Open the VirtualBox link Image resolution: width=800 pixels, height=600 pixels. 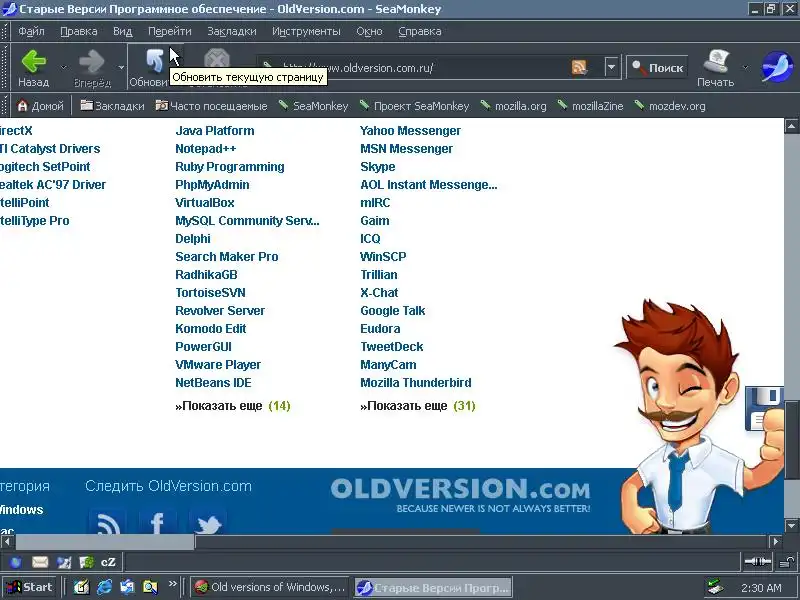(x=205, y=203)
